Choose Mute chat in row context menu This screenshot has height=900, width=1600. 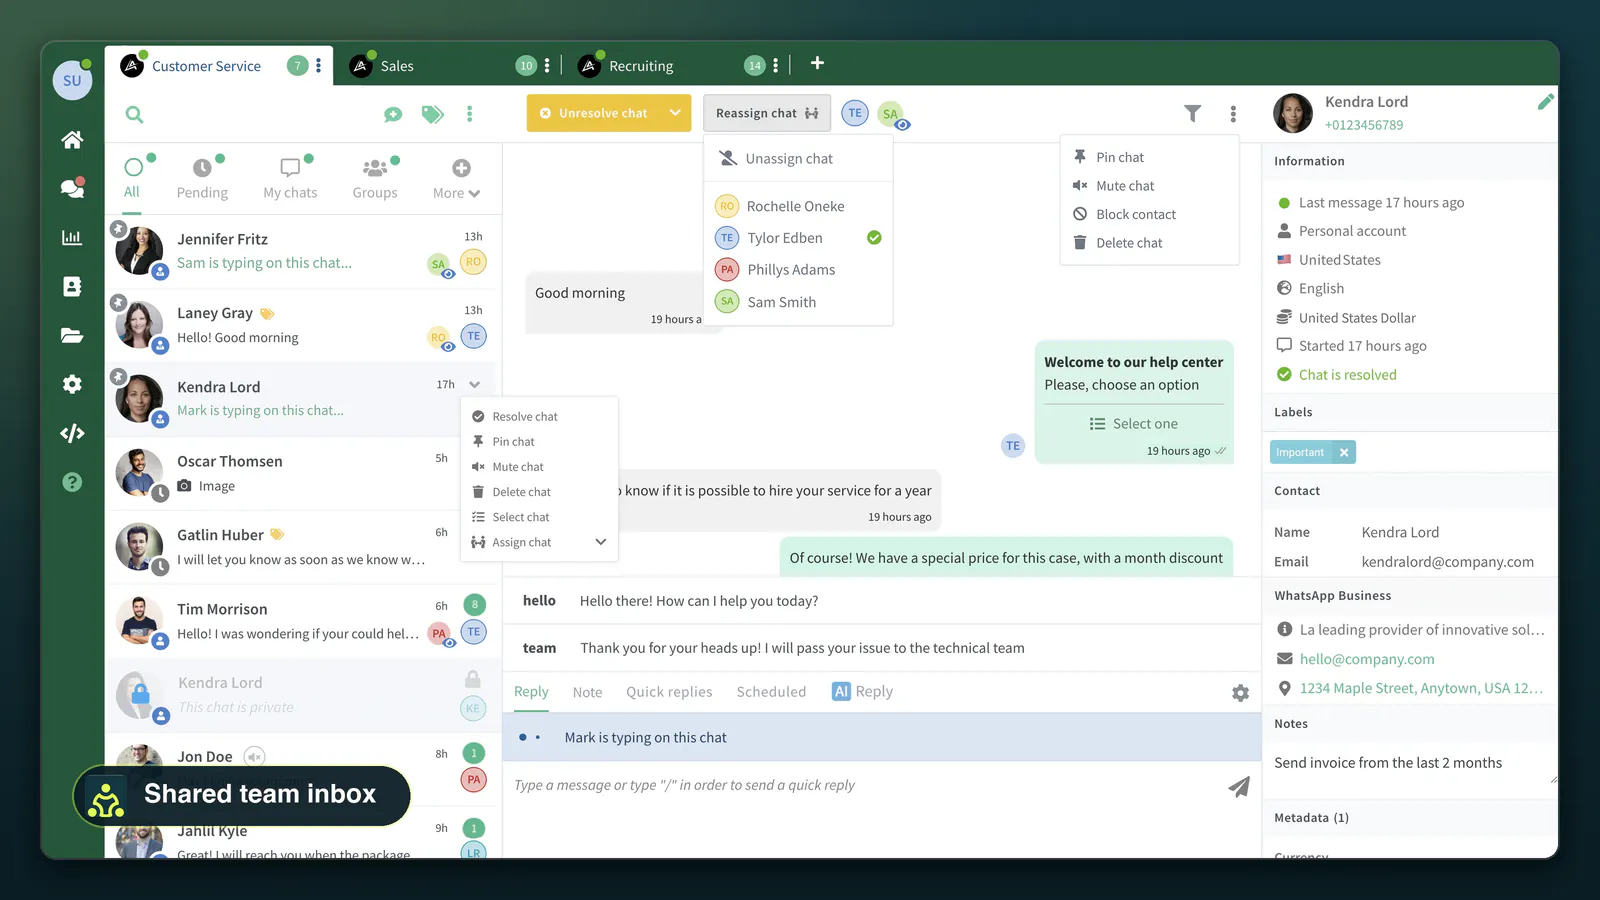(540, 467)
